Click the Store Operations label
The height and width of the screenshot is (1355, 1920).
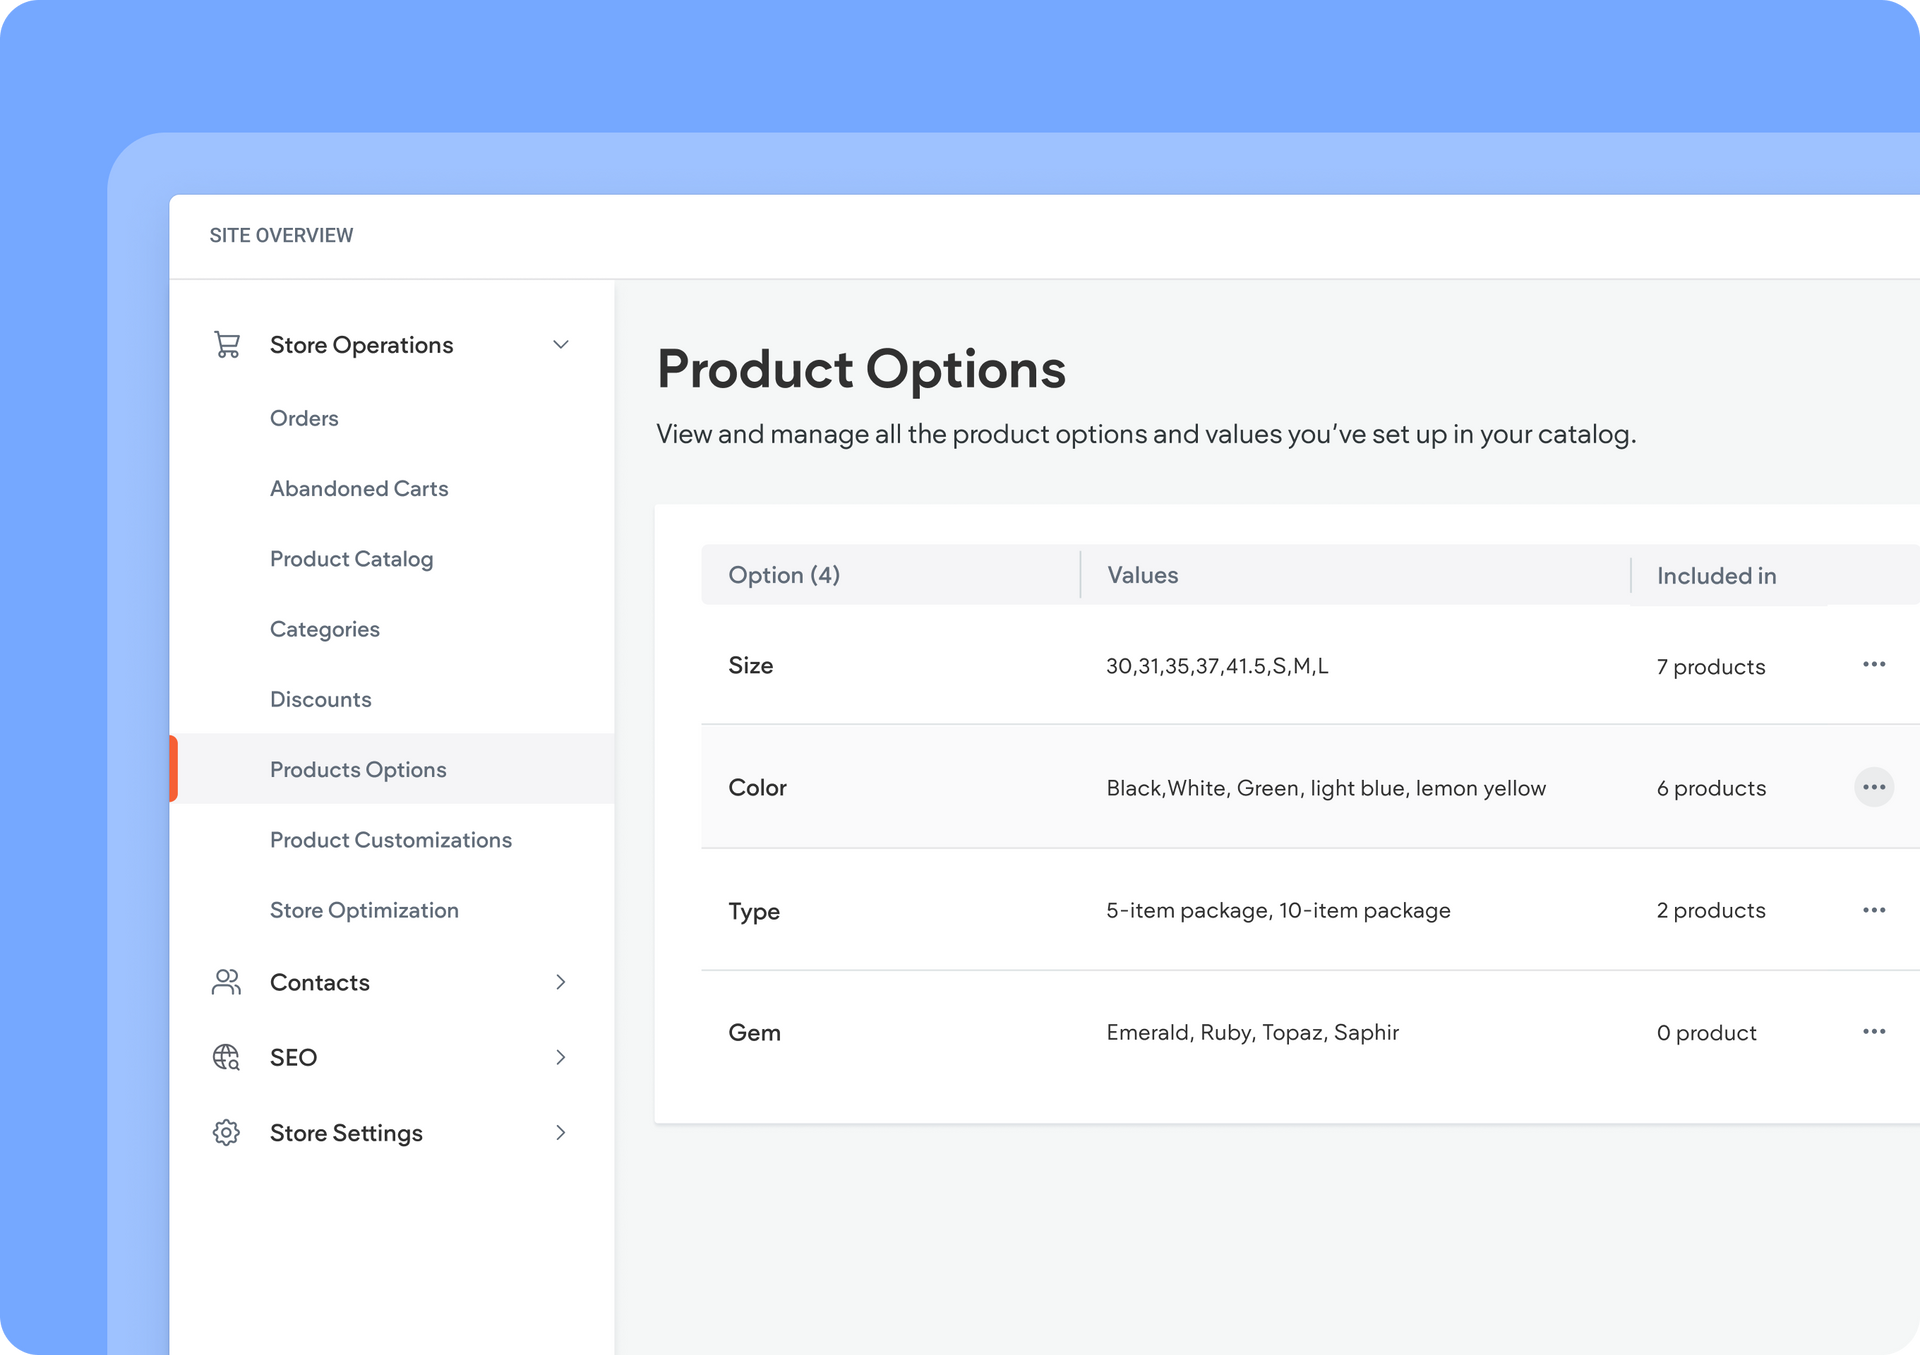(362, 345)
